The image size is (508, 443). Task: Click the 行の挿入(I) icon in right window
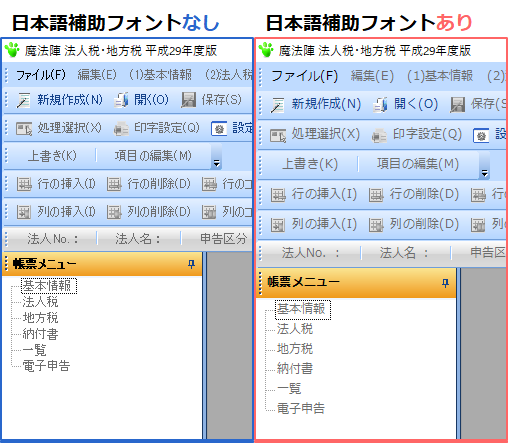[x=278, y=195]
